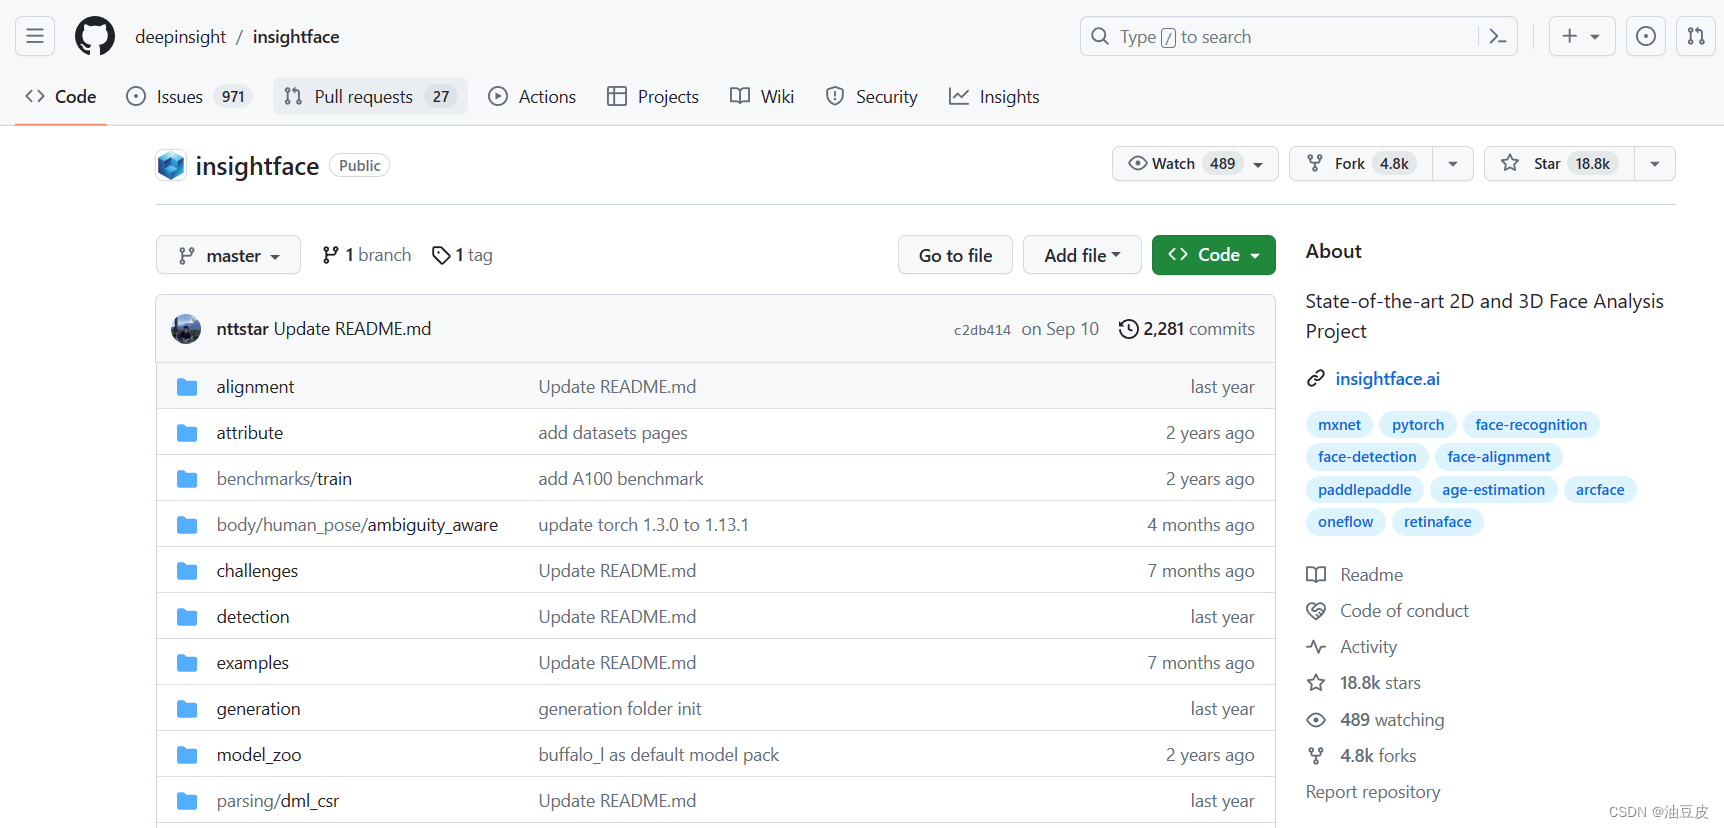This screenshot has width=1724, height=828.
Task: Open the Insights tab
Action: click(x=994, y=97)
